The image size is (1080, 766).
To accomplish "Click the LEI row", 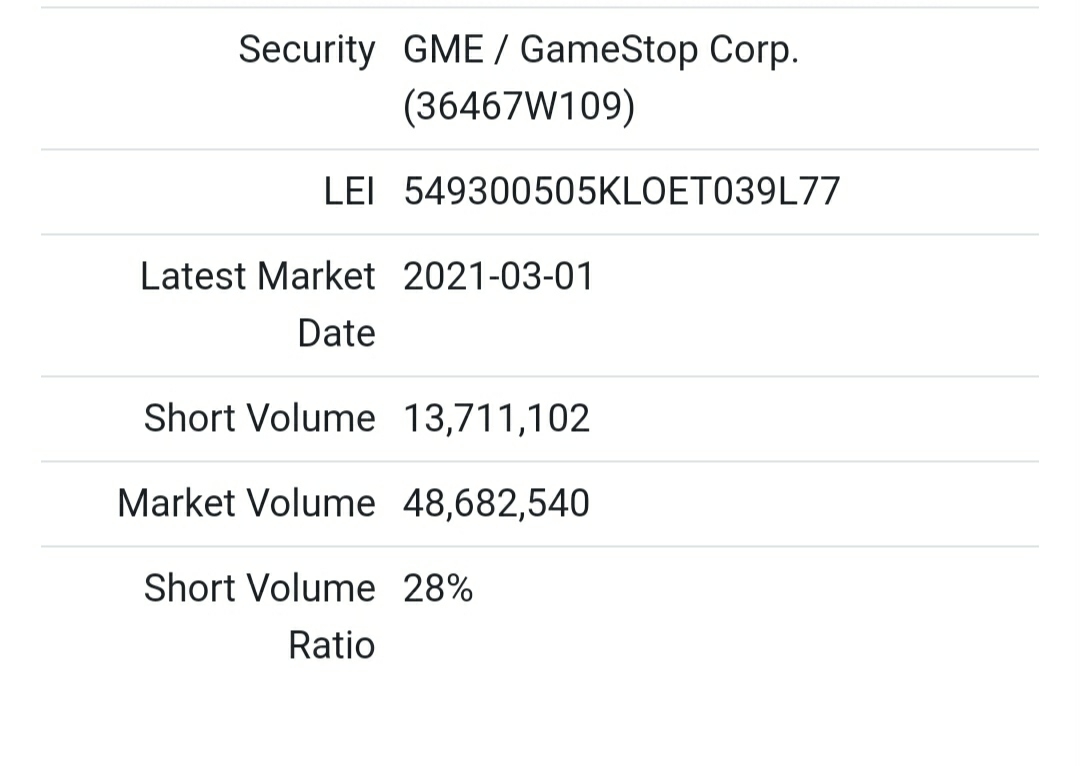I will coord(540,192).
